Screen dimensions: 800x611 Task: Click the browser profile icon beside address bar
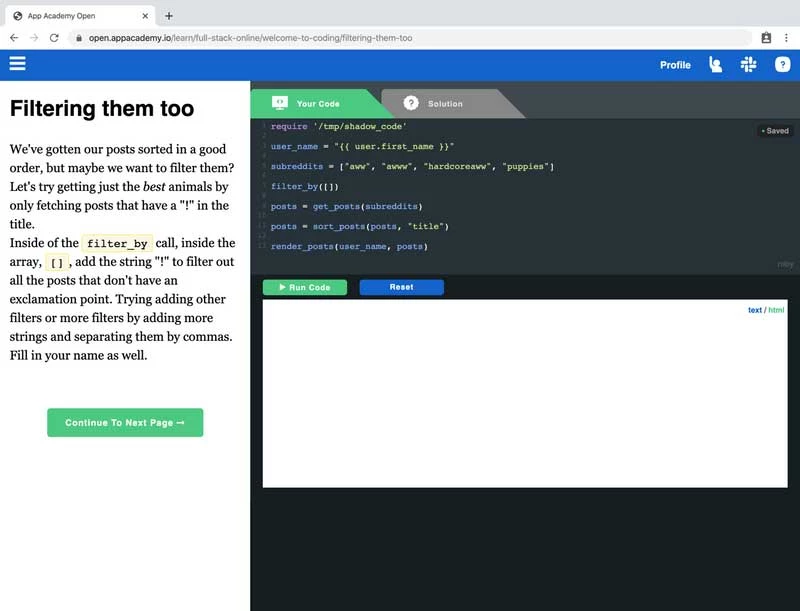pos(766,38)
